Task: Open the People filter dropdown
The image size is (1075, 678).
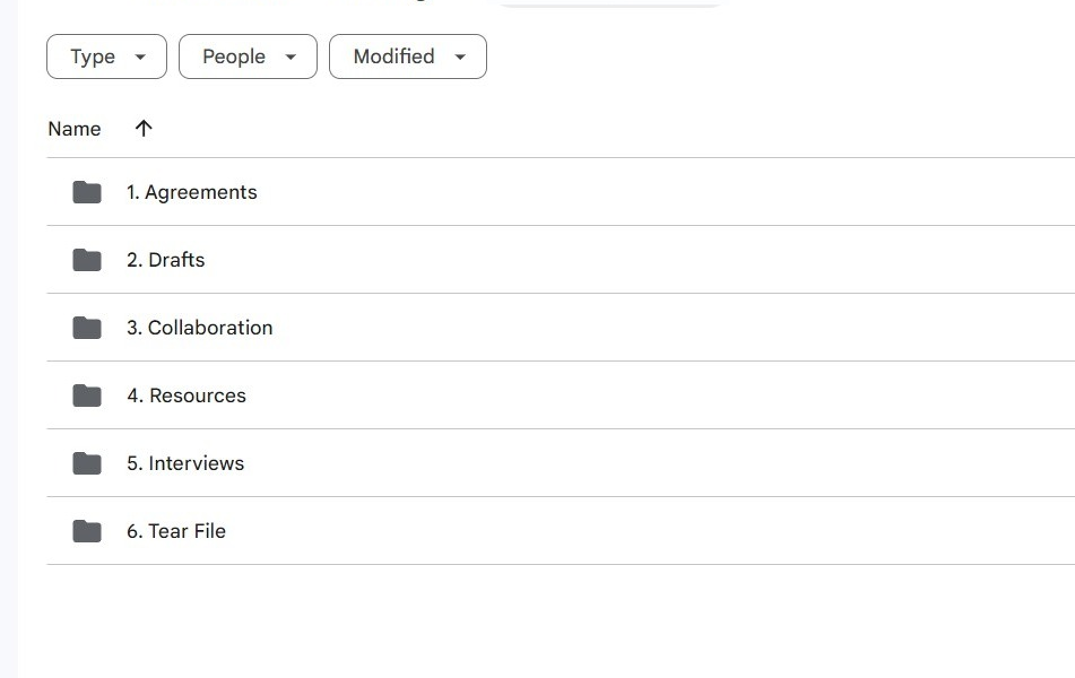Action: [x=247, y=57]
